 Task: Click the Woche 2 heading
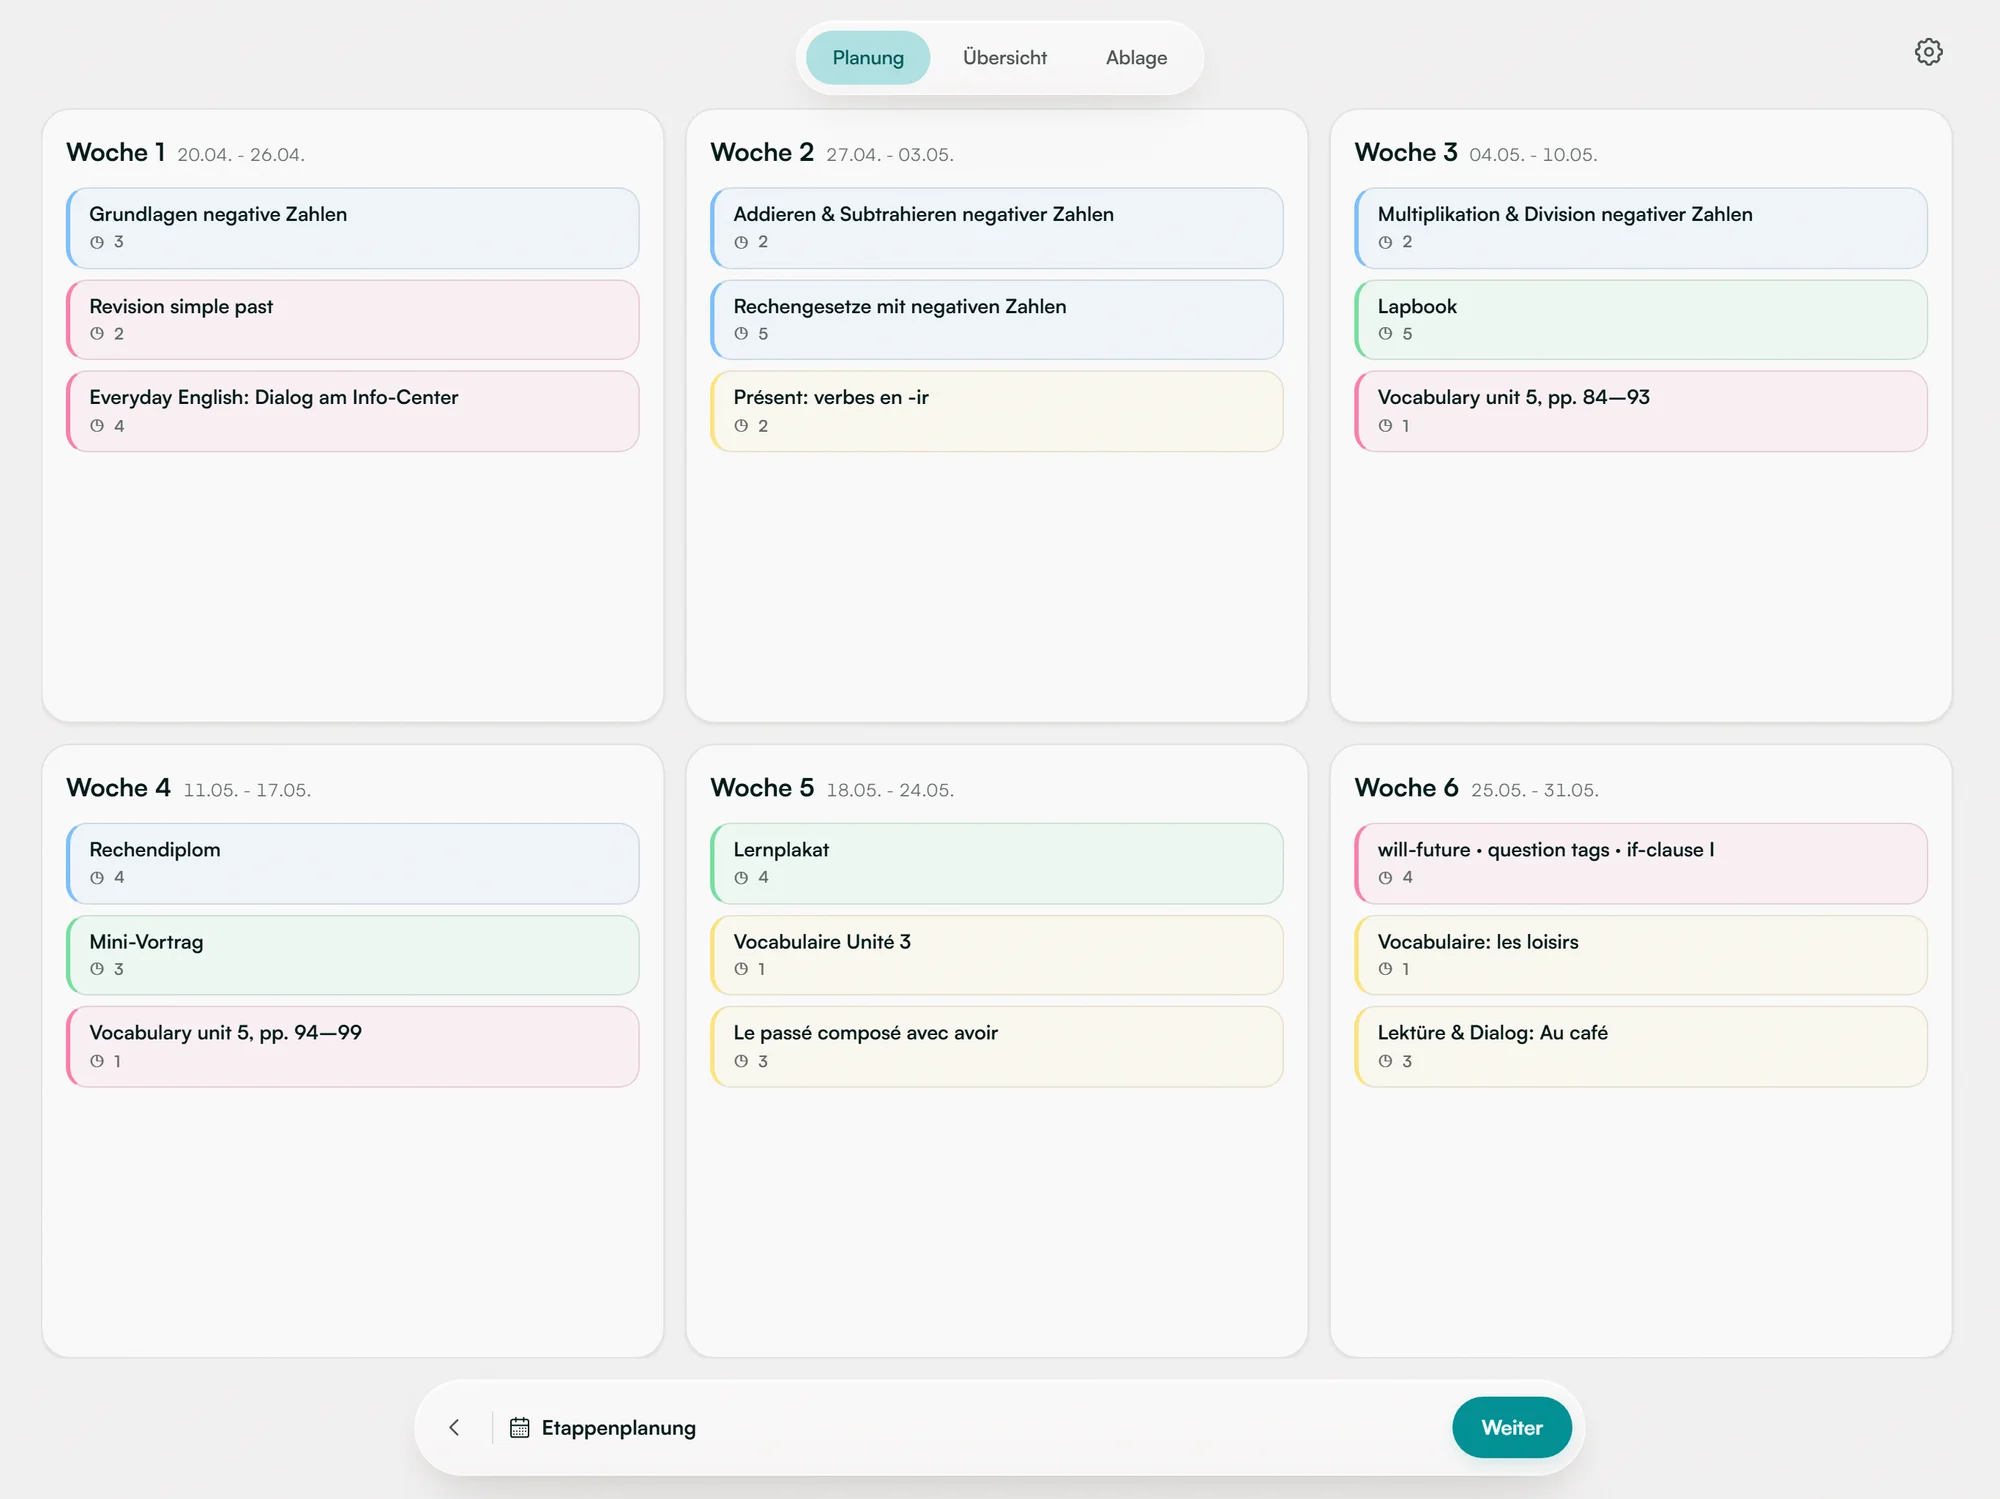pos(762,152)
